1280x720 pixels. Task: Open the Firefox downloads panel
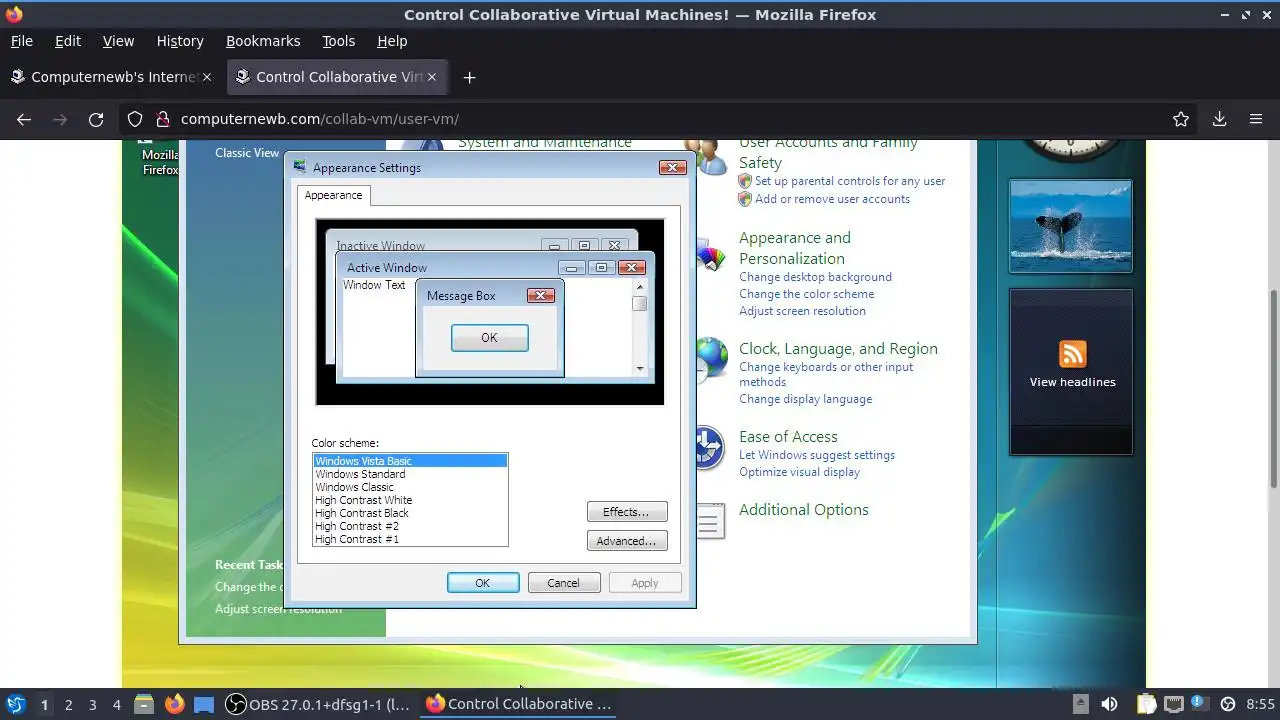[x=1219, y=119]
